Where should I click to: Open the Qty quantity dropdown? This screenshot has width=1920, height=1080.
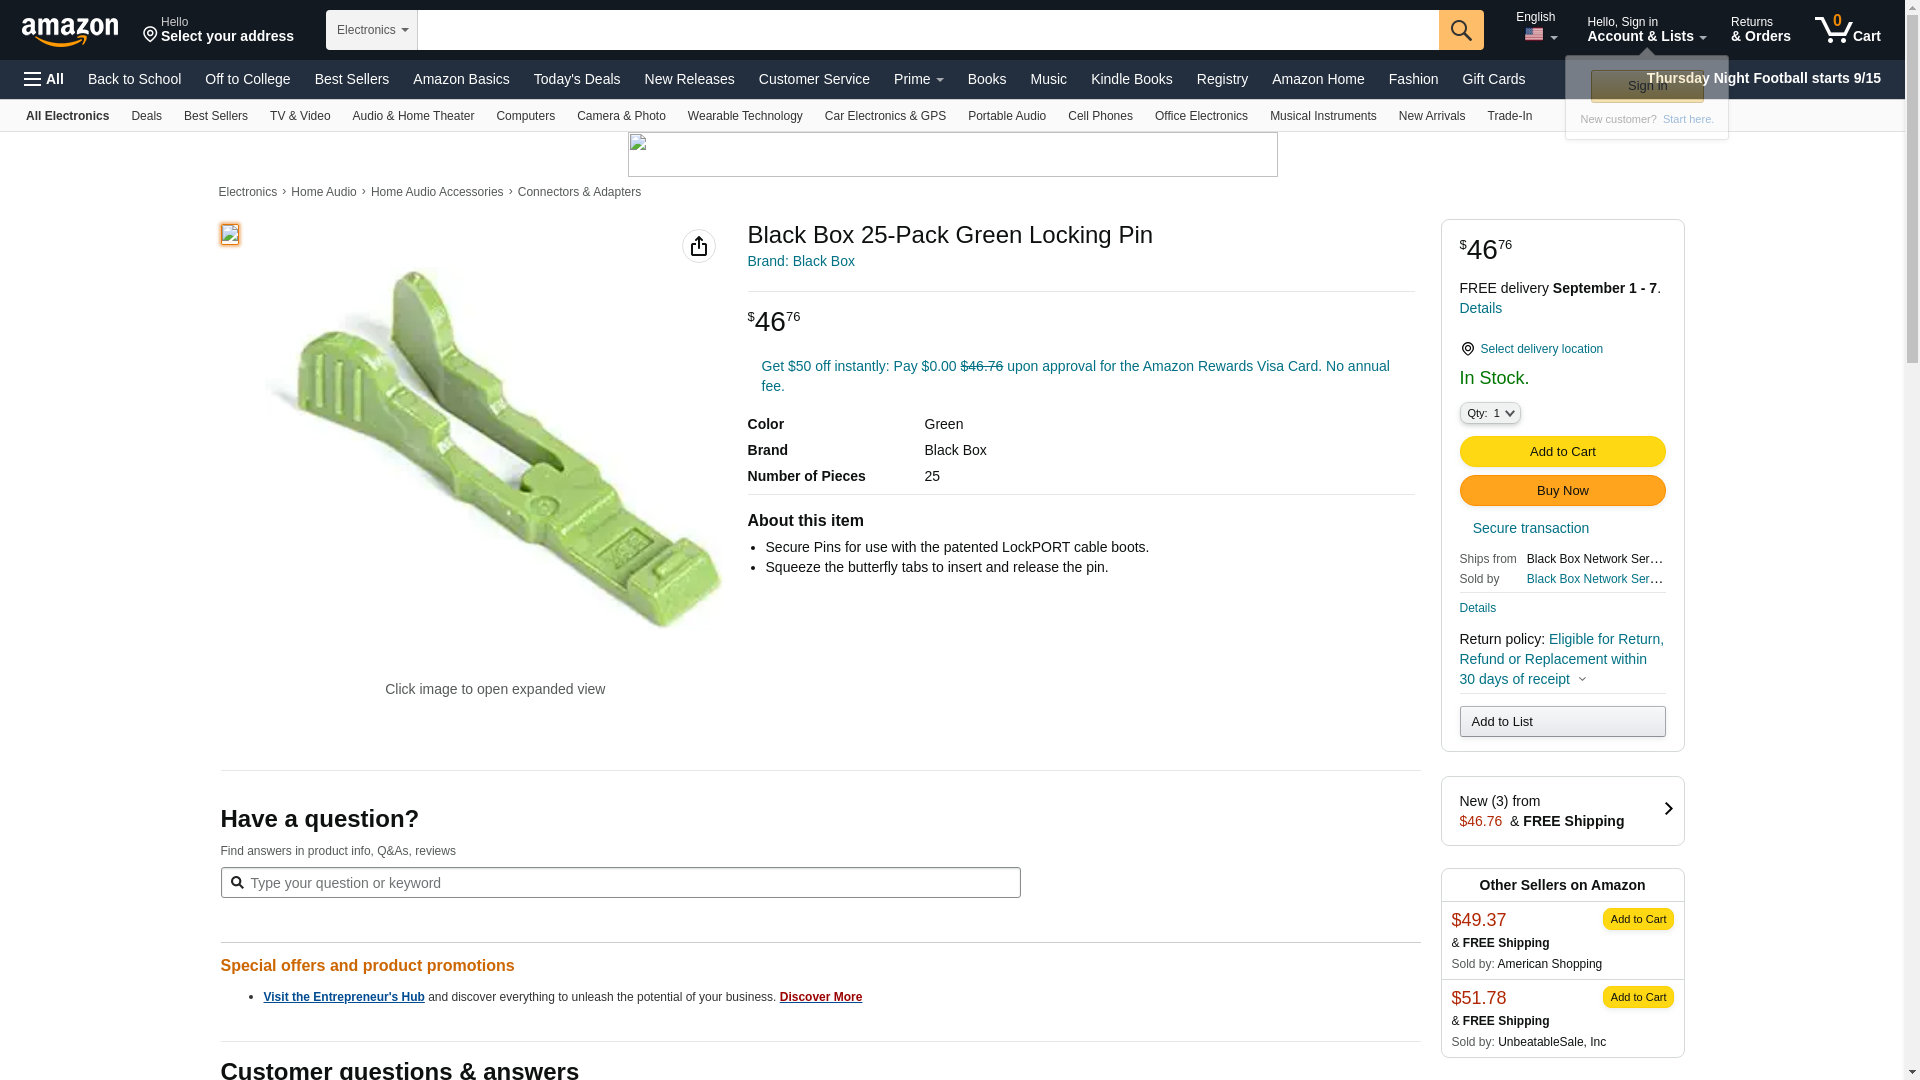pyautogui.click(x=1489, y=413)
